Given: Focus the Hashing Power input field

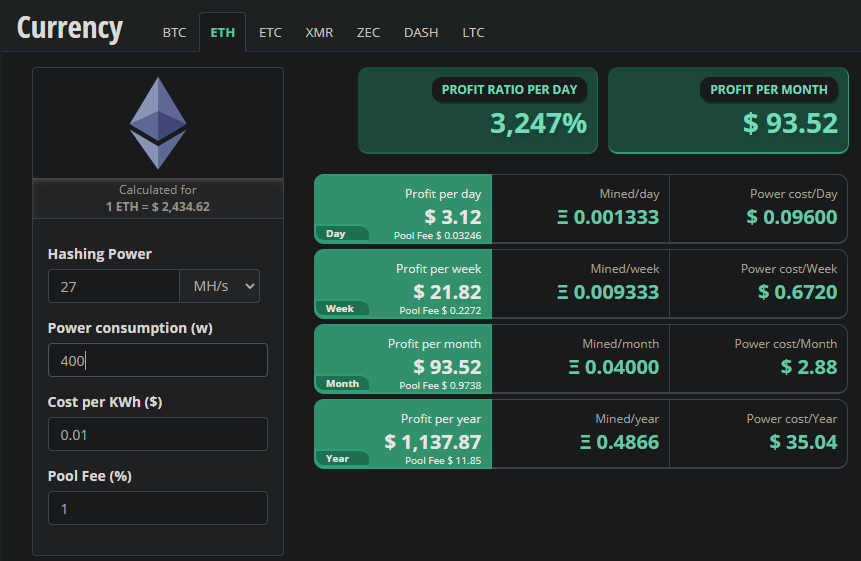Looking at the screenshot, I should 114,286.
